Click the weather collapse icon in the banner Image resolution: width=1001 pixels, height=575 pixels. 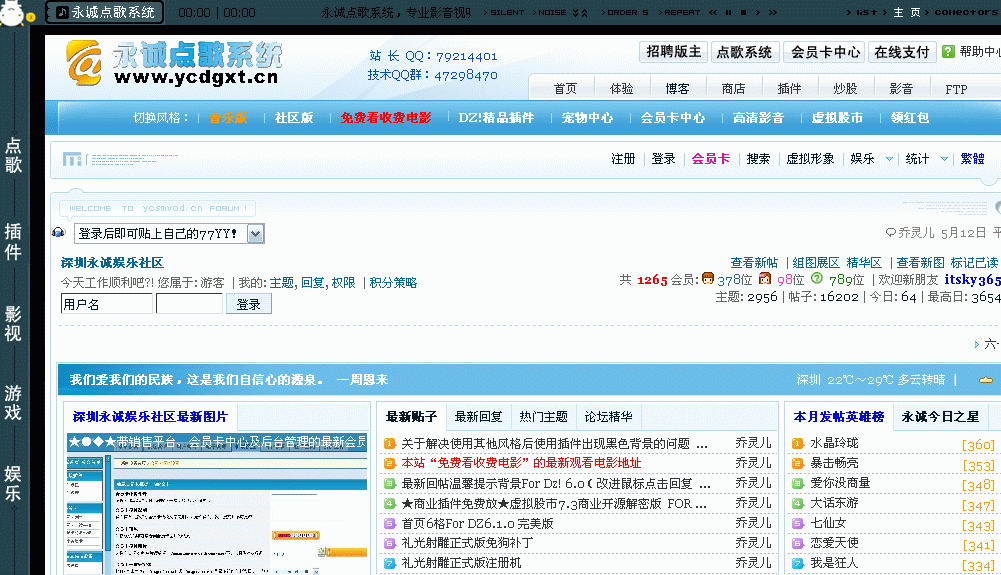pos(985,380)
